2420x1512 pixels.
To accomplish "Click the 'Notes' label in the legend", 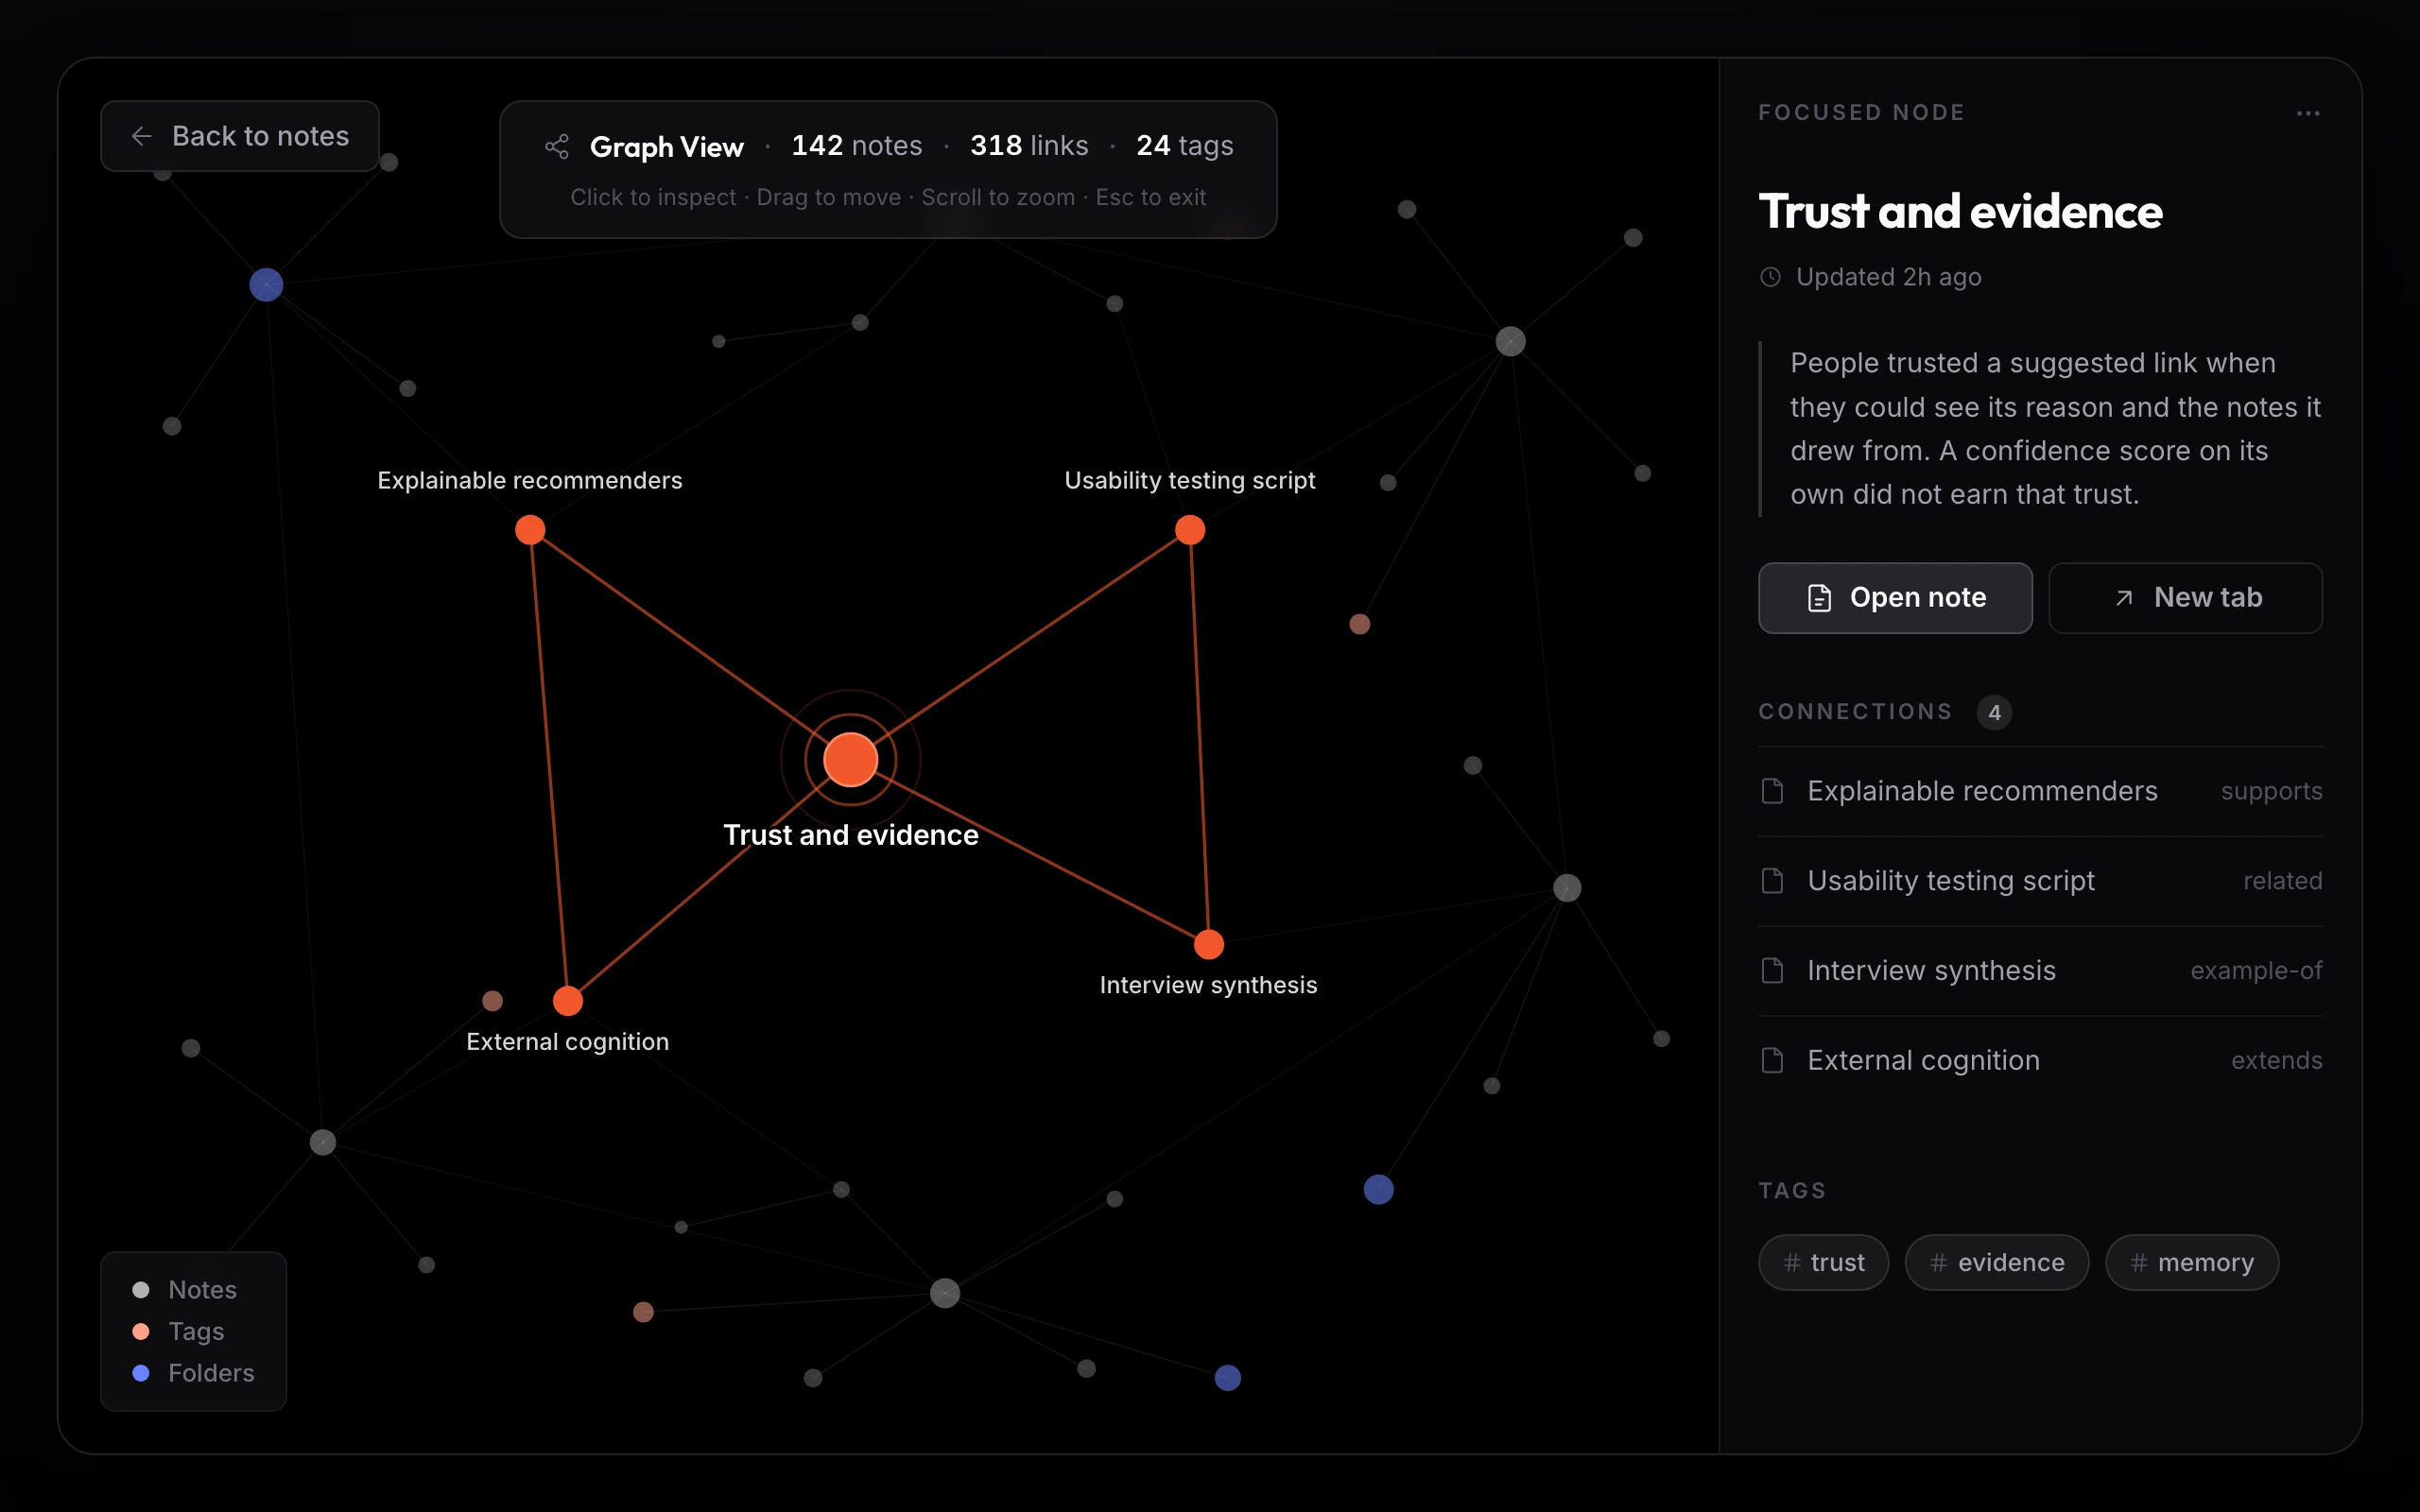I will click(x=202, y=1290).
